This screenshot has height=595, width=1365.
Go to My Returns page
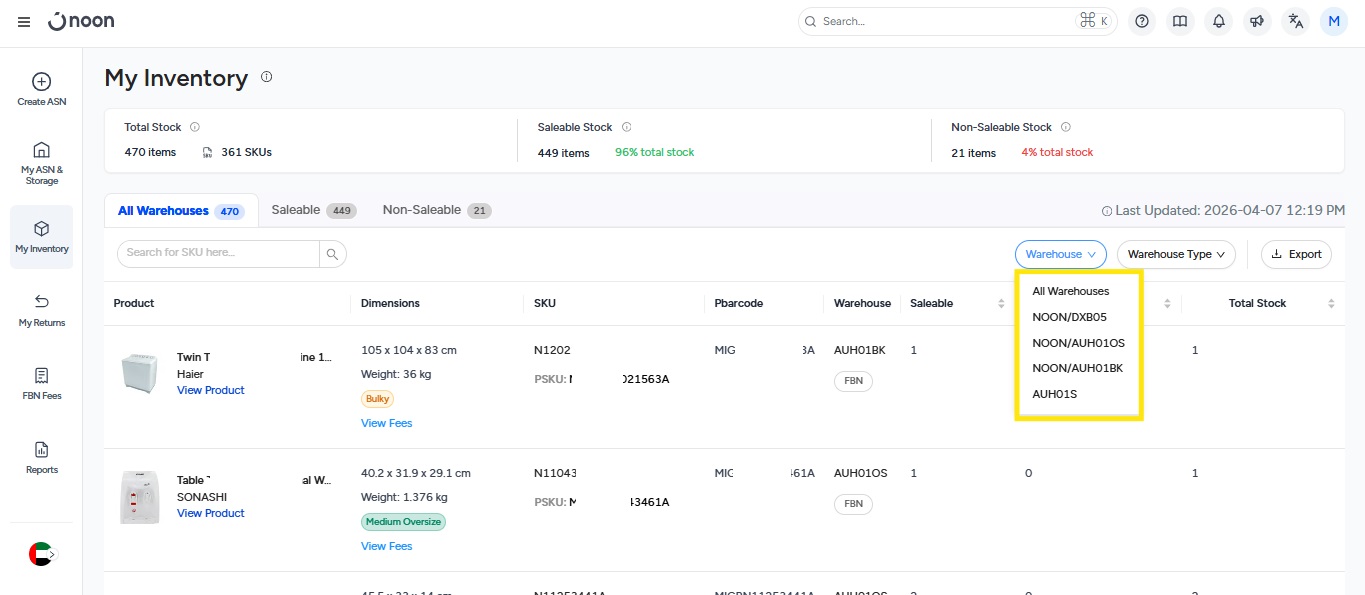click(41, 310)
